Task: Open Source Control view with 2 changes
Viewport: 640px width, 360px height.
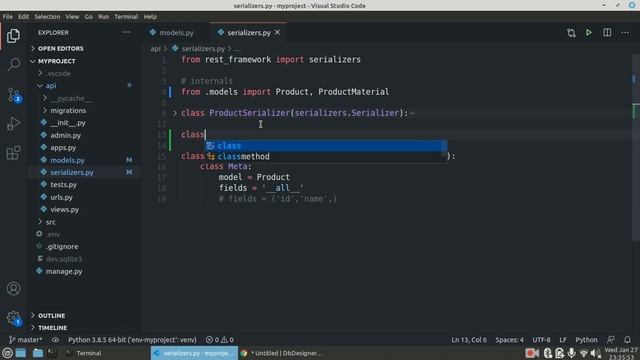Action: tap(14, 95)
